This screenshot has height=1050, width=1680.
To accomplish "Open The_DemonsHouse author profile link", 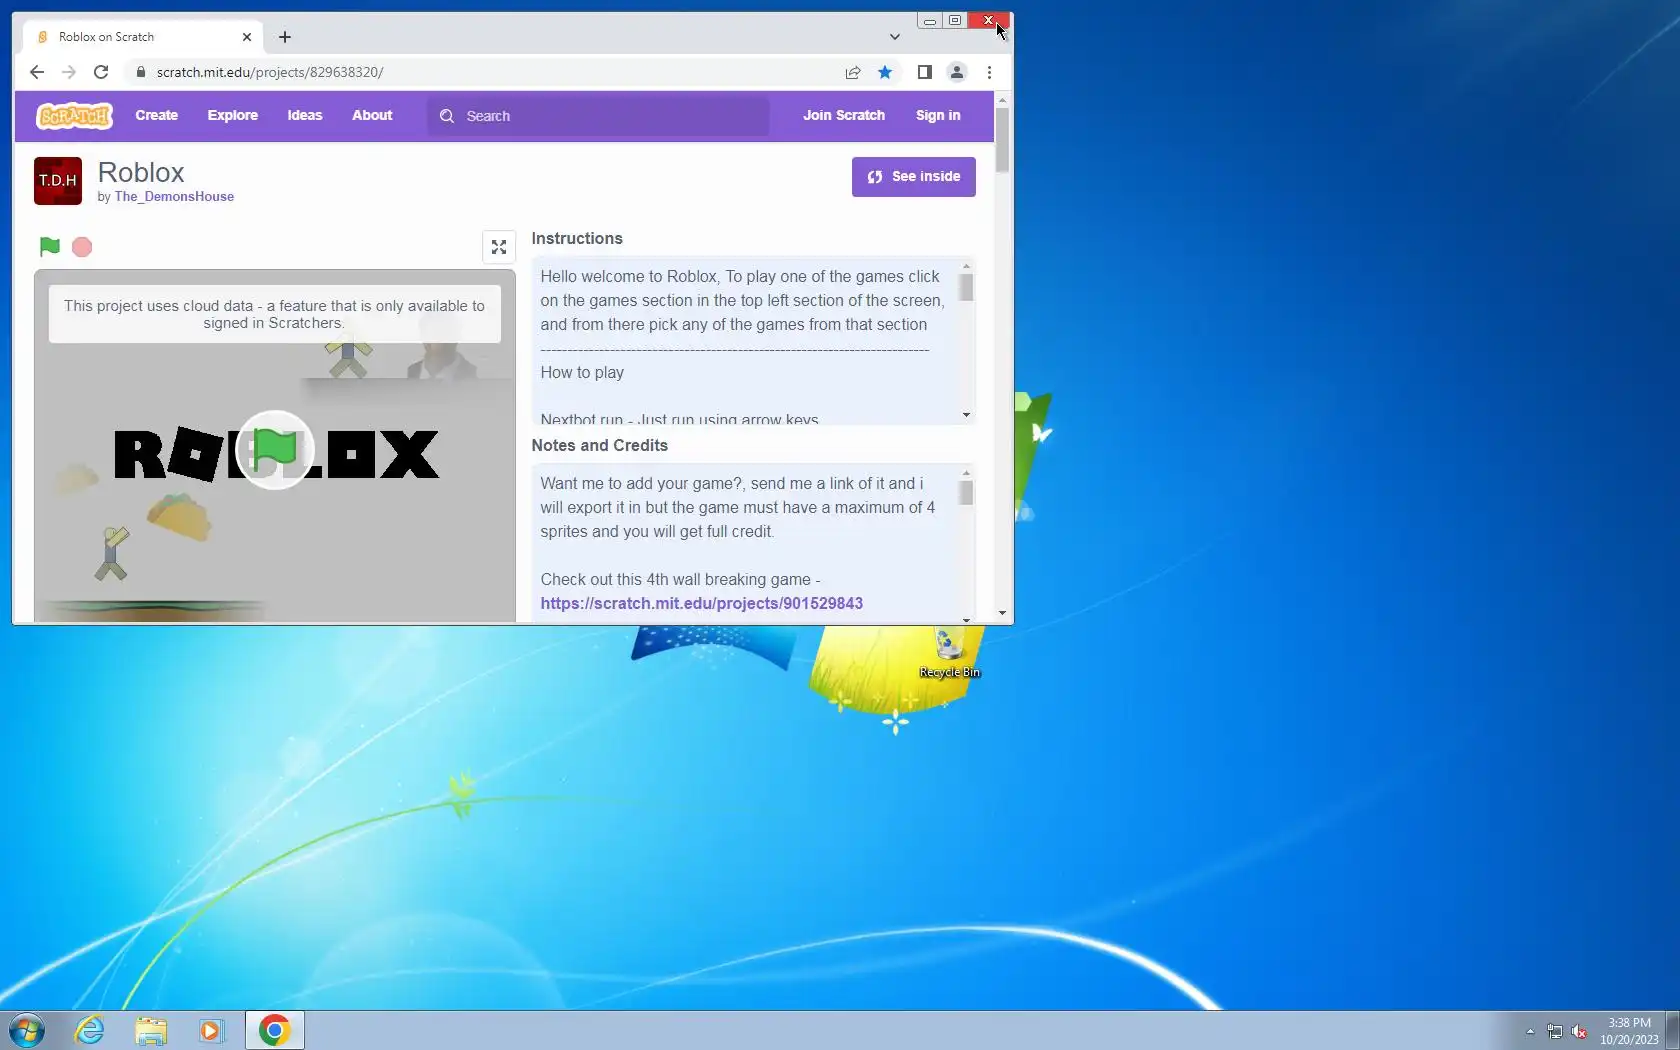I will tap(174, 197).
